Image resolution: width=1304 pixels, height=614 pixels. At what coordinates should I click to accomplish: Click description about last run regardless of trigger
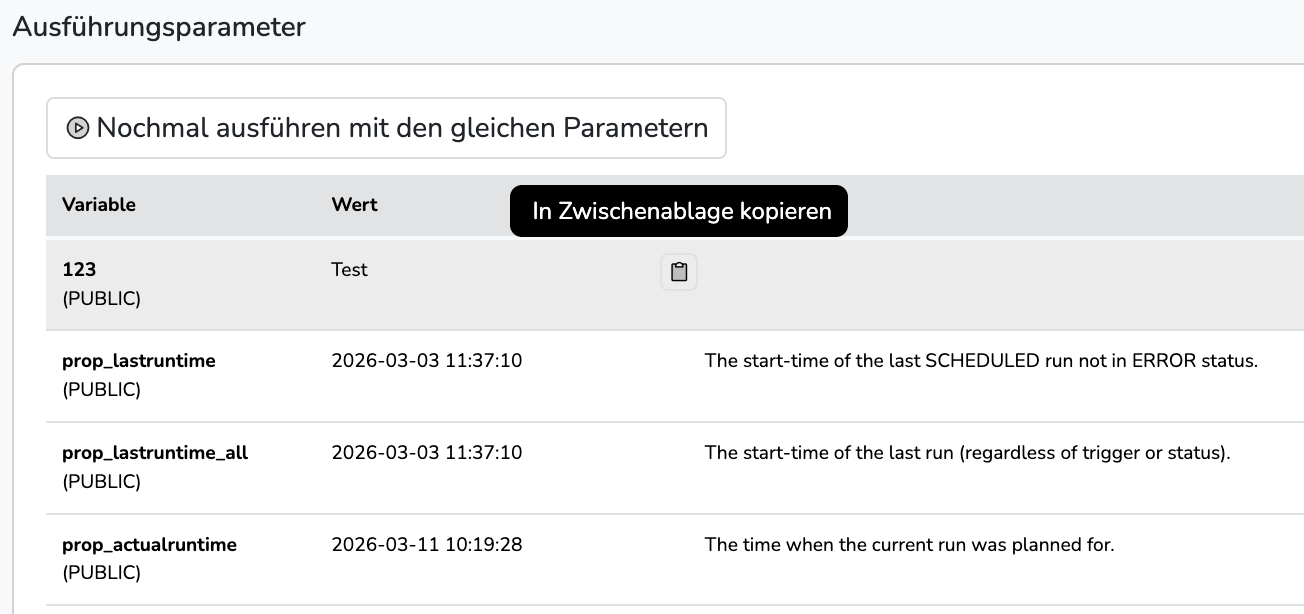pos(966,453)
